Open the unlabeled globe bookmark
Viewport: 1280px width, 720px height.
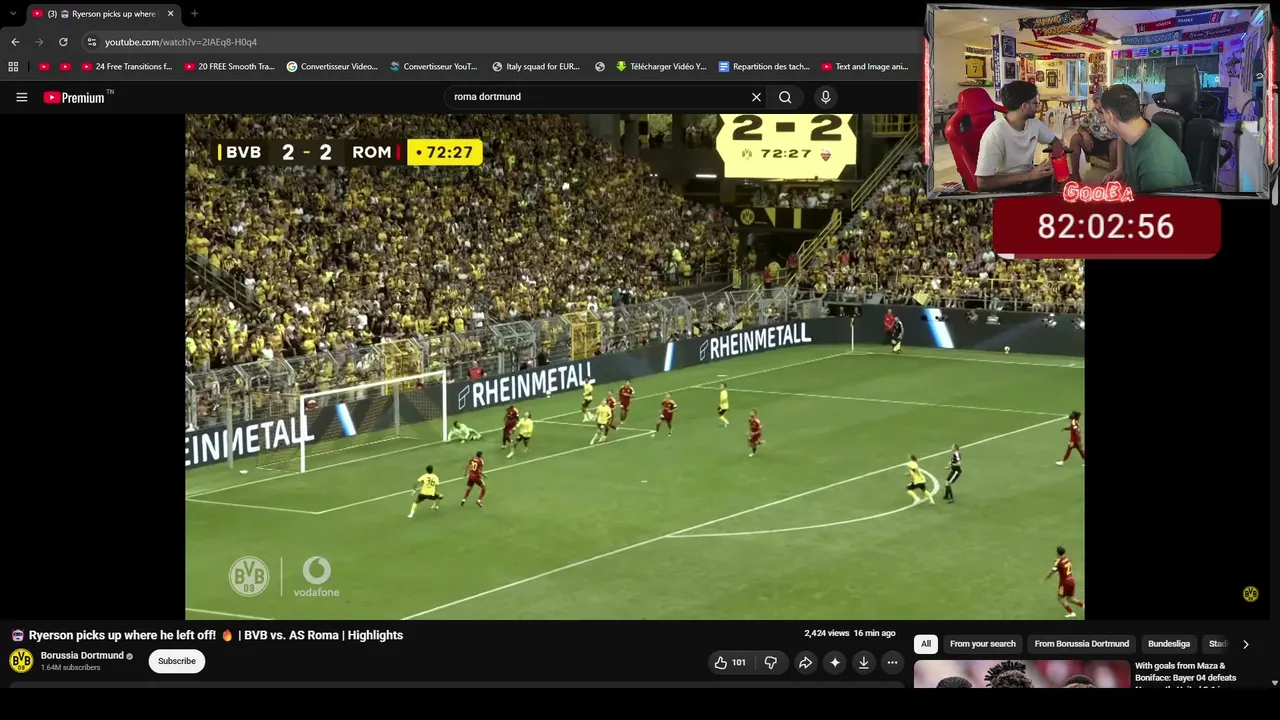point(600,67)
